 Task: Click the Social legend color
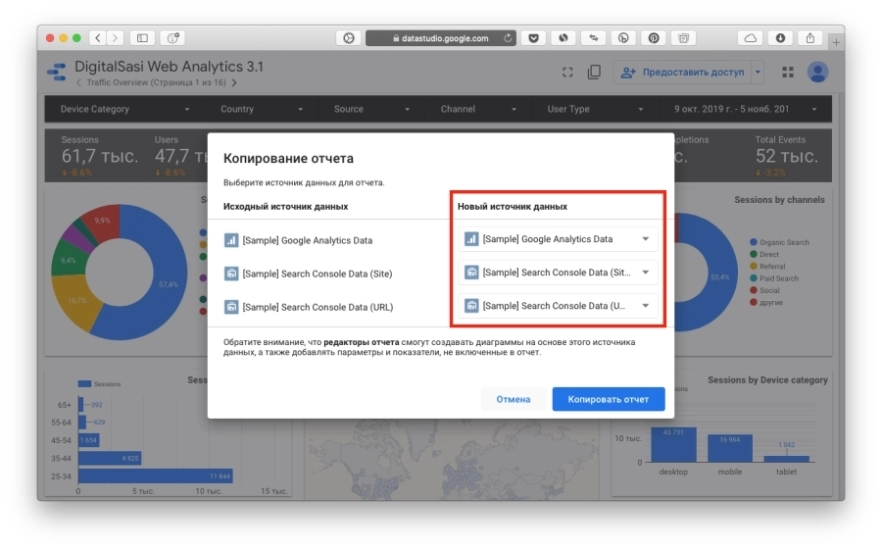(x=753, y=290)
